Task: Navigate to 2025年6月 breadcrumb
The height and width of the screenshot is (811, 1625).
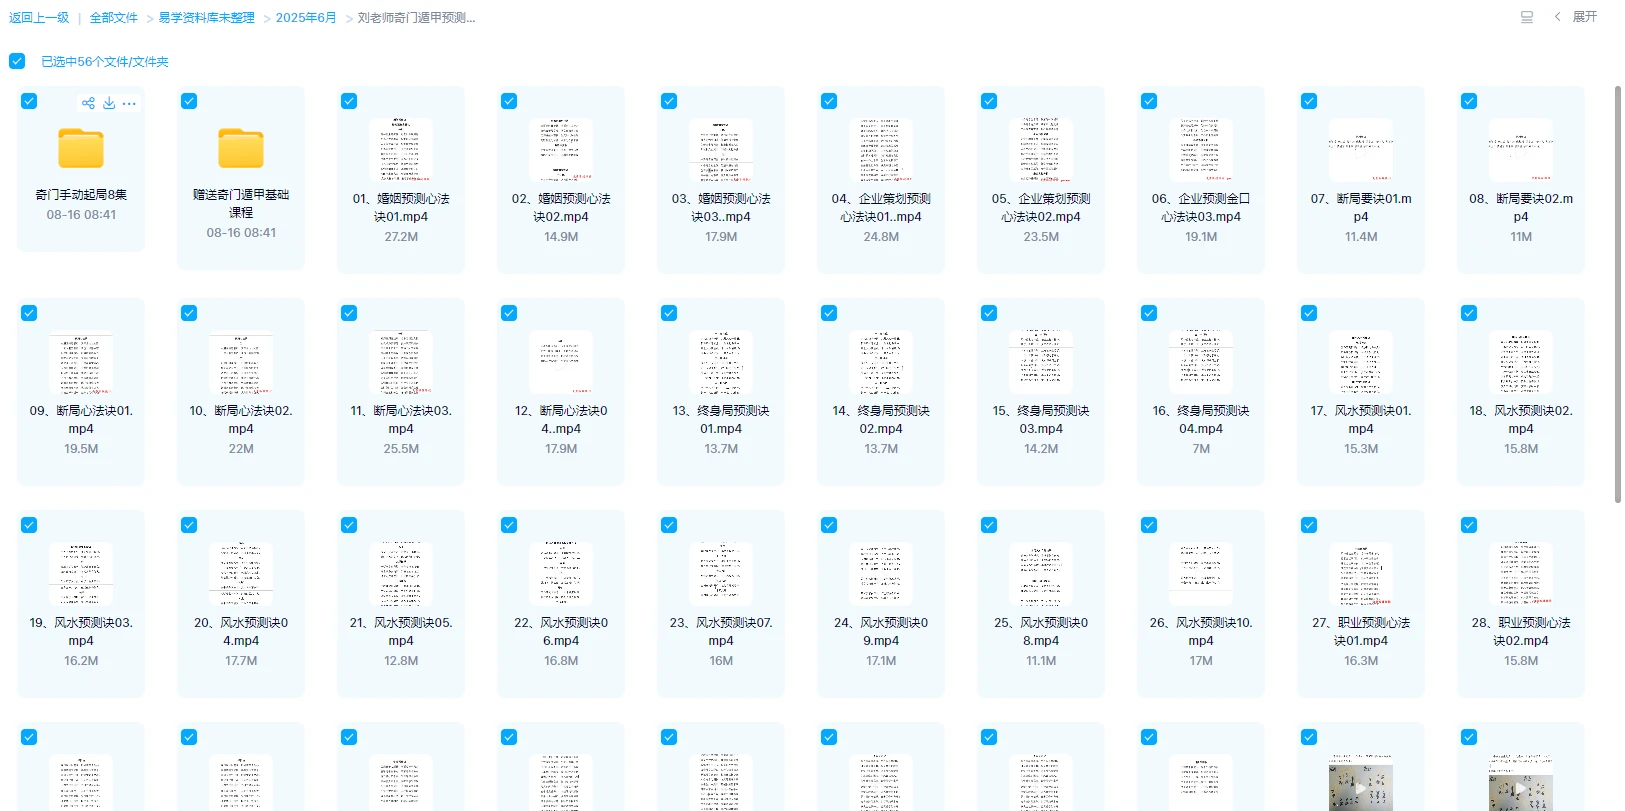Action: tap(306, 18)
